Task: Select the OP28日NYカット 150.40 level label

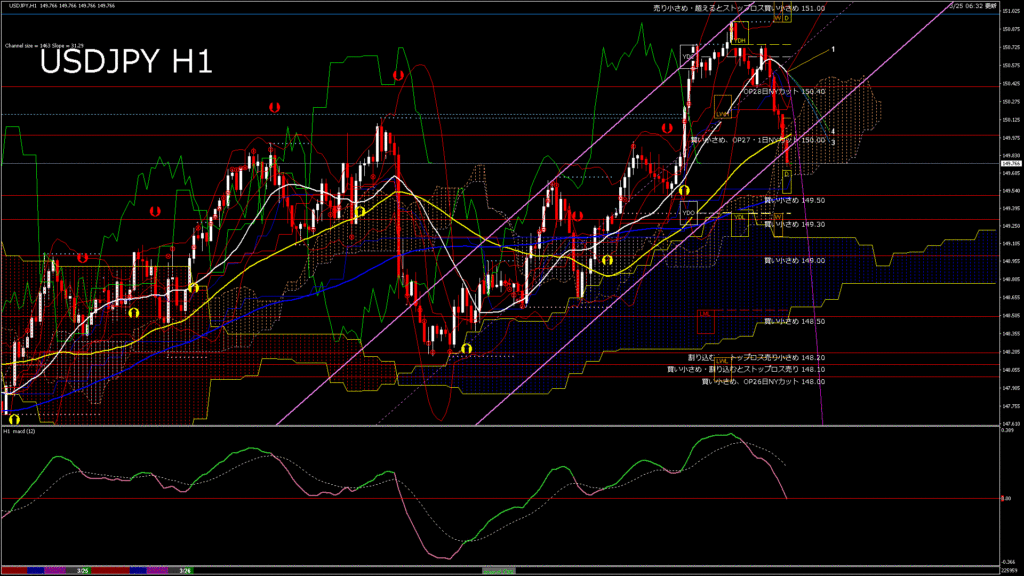Action: coord(783,91)
